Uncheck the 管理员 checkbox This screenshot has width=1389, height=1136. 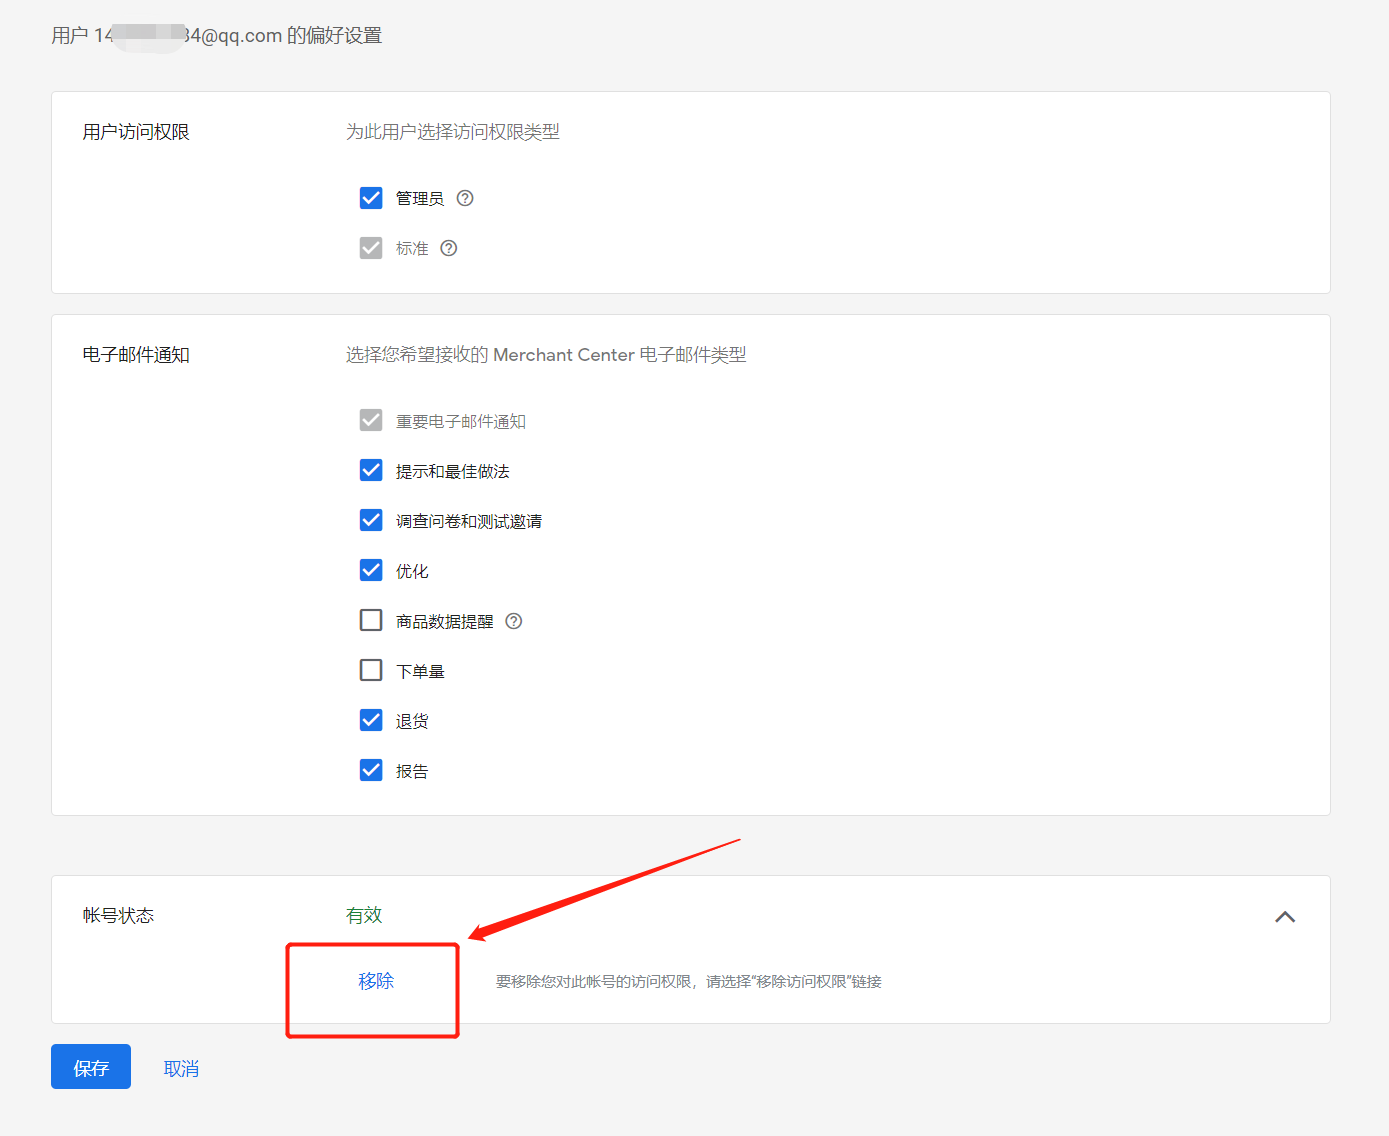371,198
